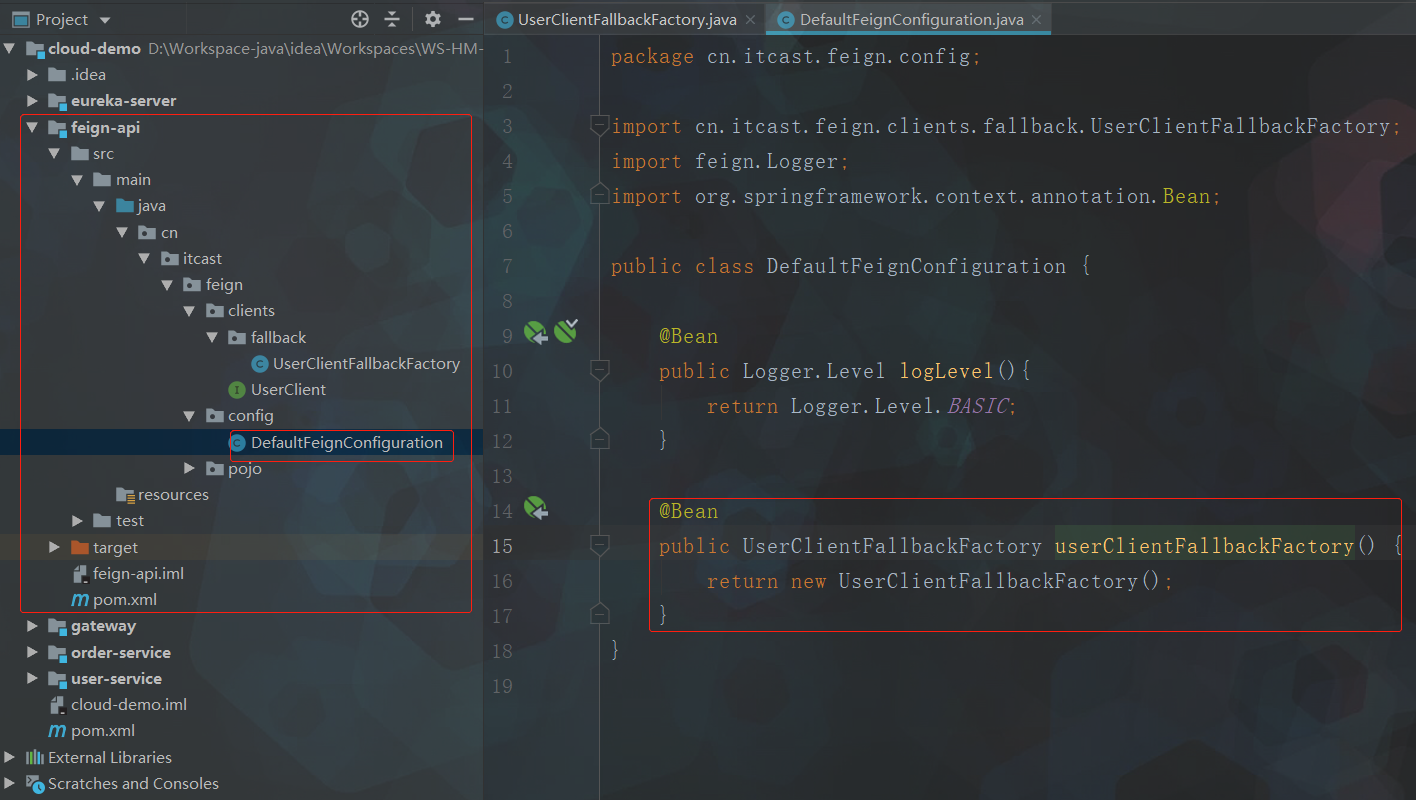Viewport: 1416px width, 800px height.
Task: Click the test folder icon
Action: [102, 521]
